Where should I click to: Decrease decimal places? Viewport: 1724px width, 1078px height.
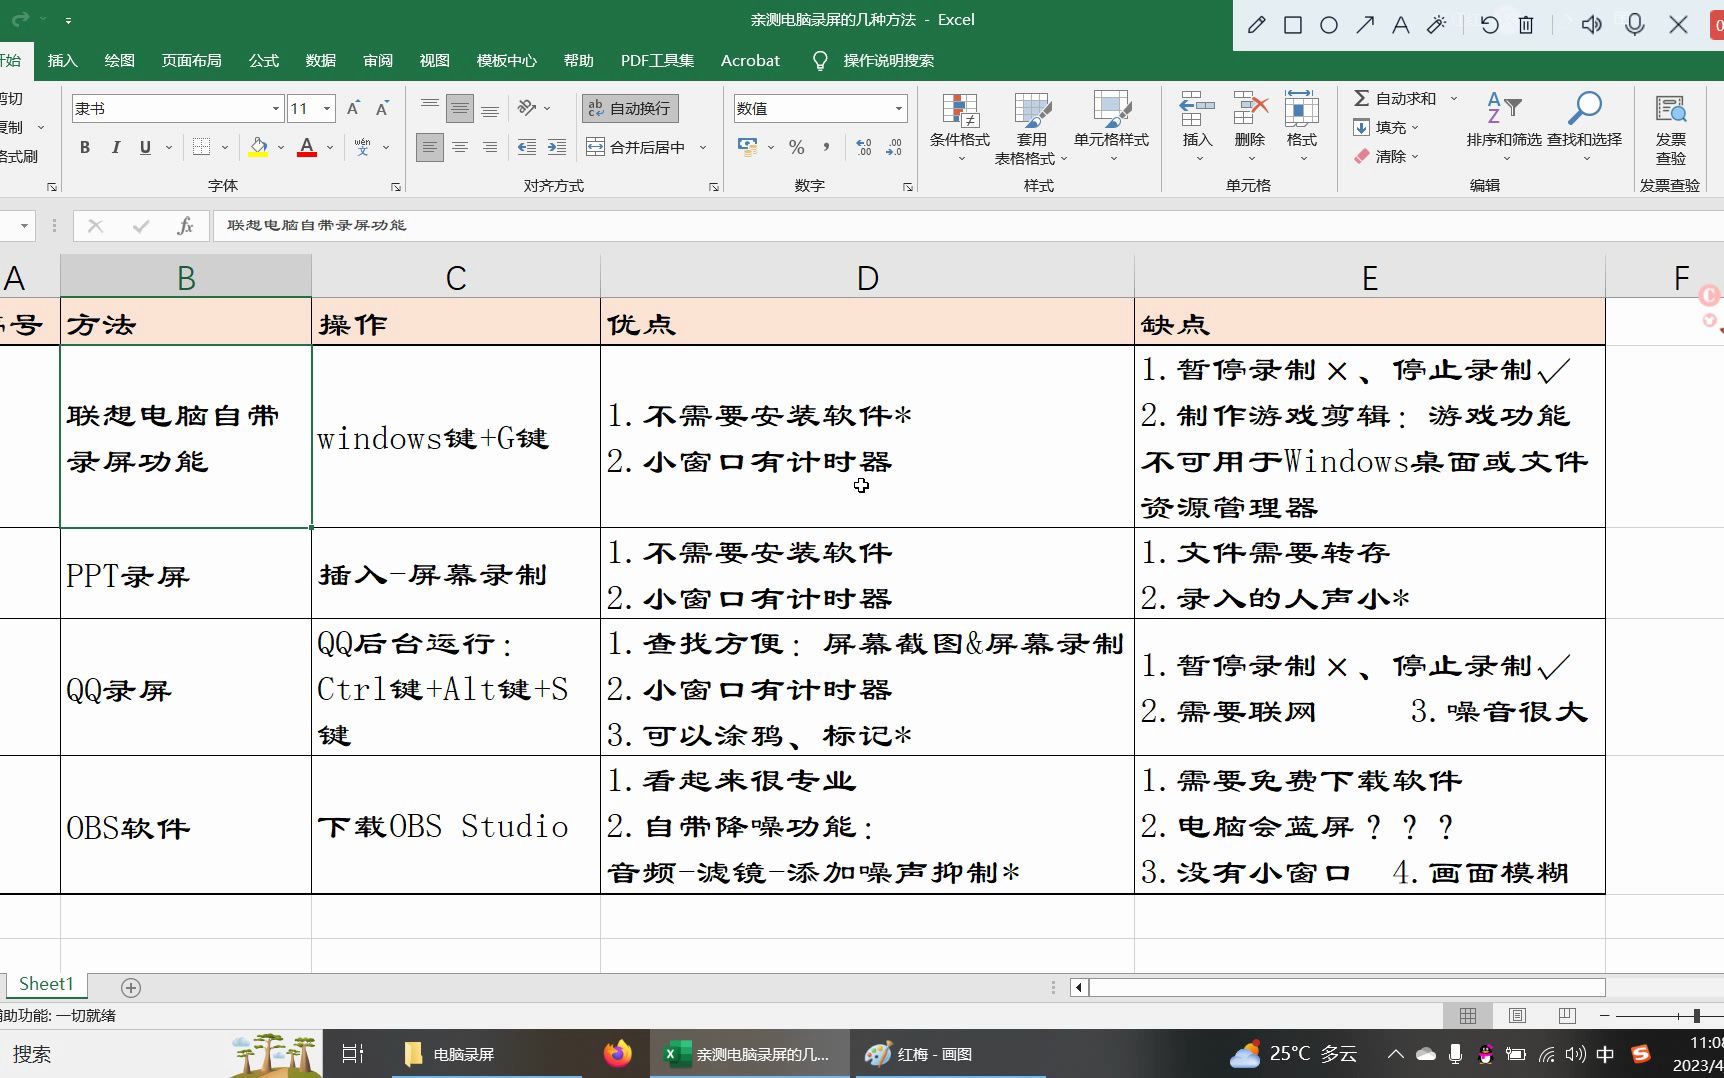[894, 147]
